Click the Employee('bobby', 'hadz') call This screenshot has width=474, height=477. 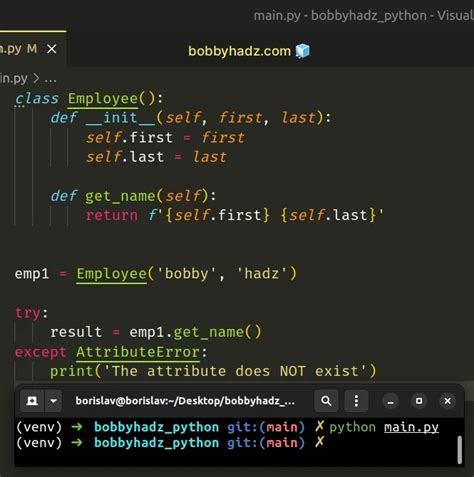[x=186, y=274]
